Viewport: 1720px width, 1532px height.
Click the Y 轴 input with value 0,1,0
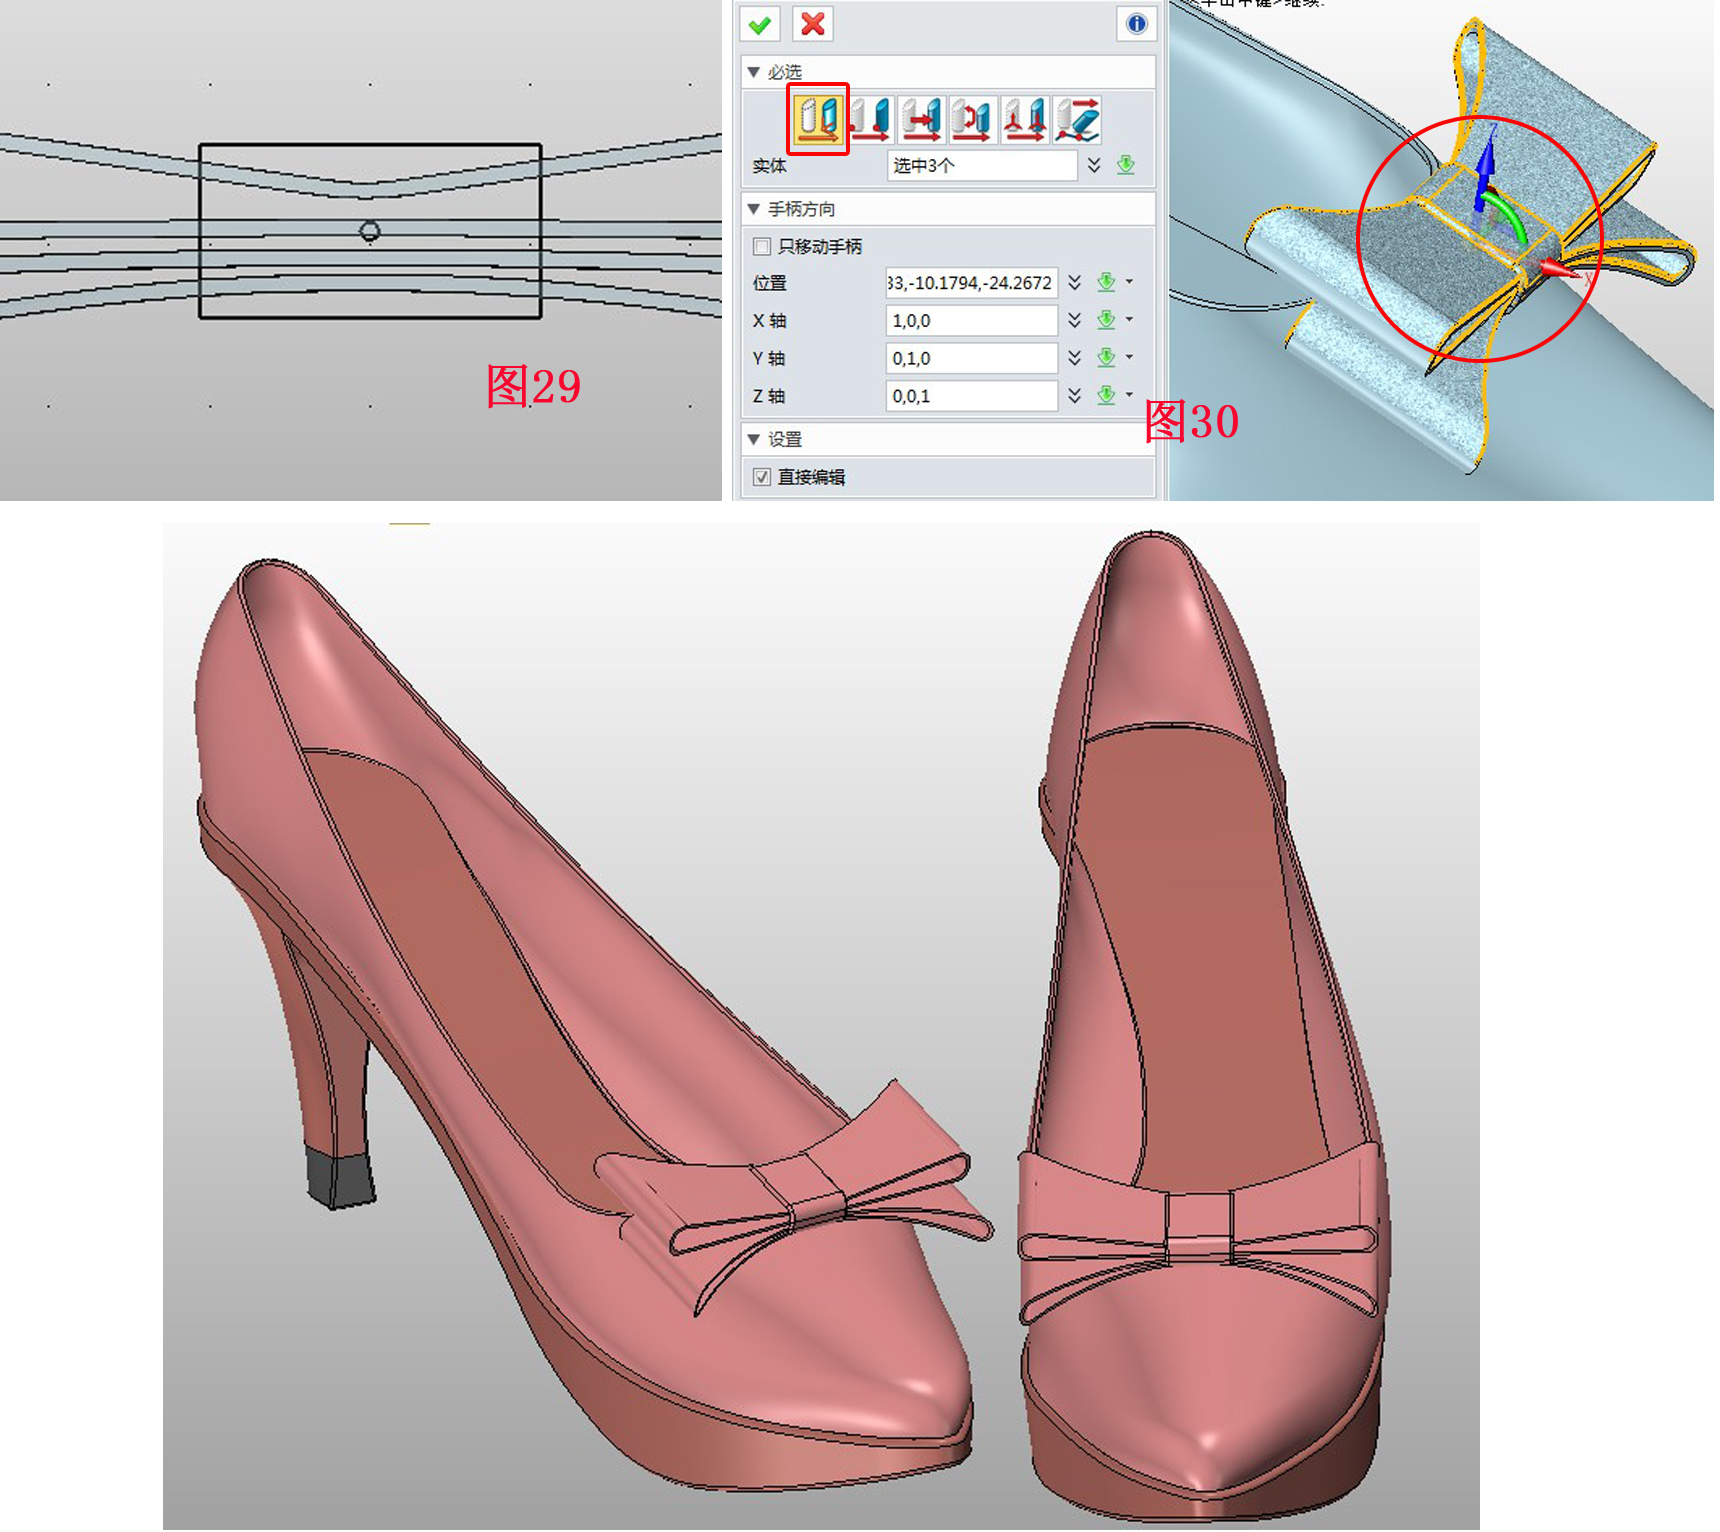click(x=972, y=358)
